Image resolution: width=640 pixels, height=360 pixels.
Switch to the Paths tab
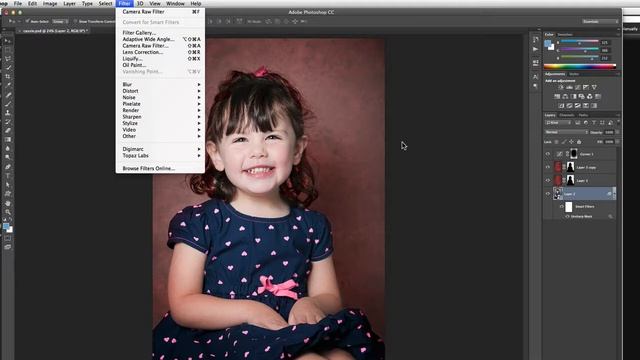[x=583, y=115]
